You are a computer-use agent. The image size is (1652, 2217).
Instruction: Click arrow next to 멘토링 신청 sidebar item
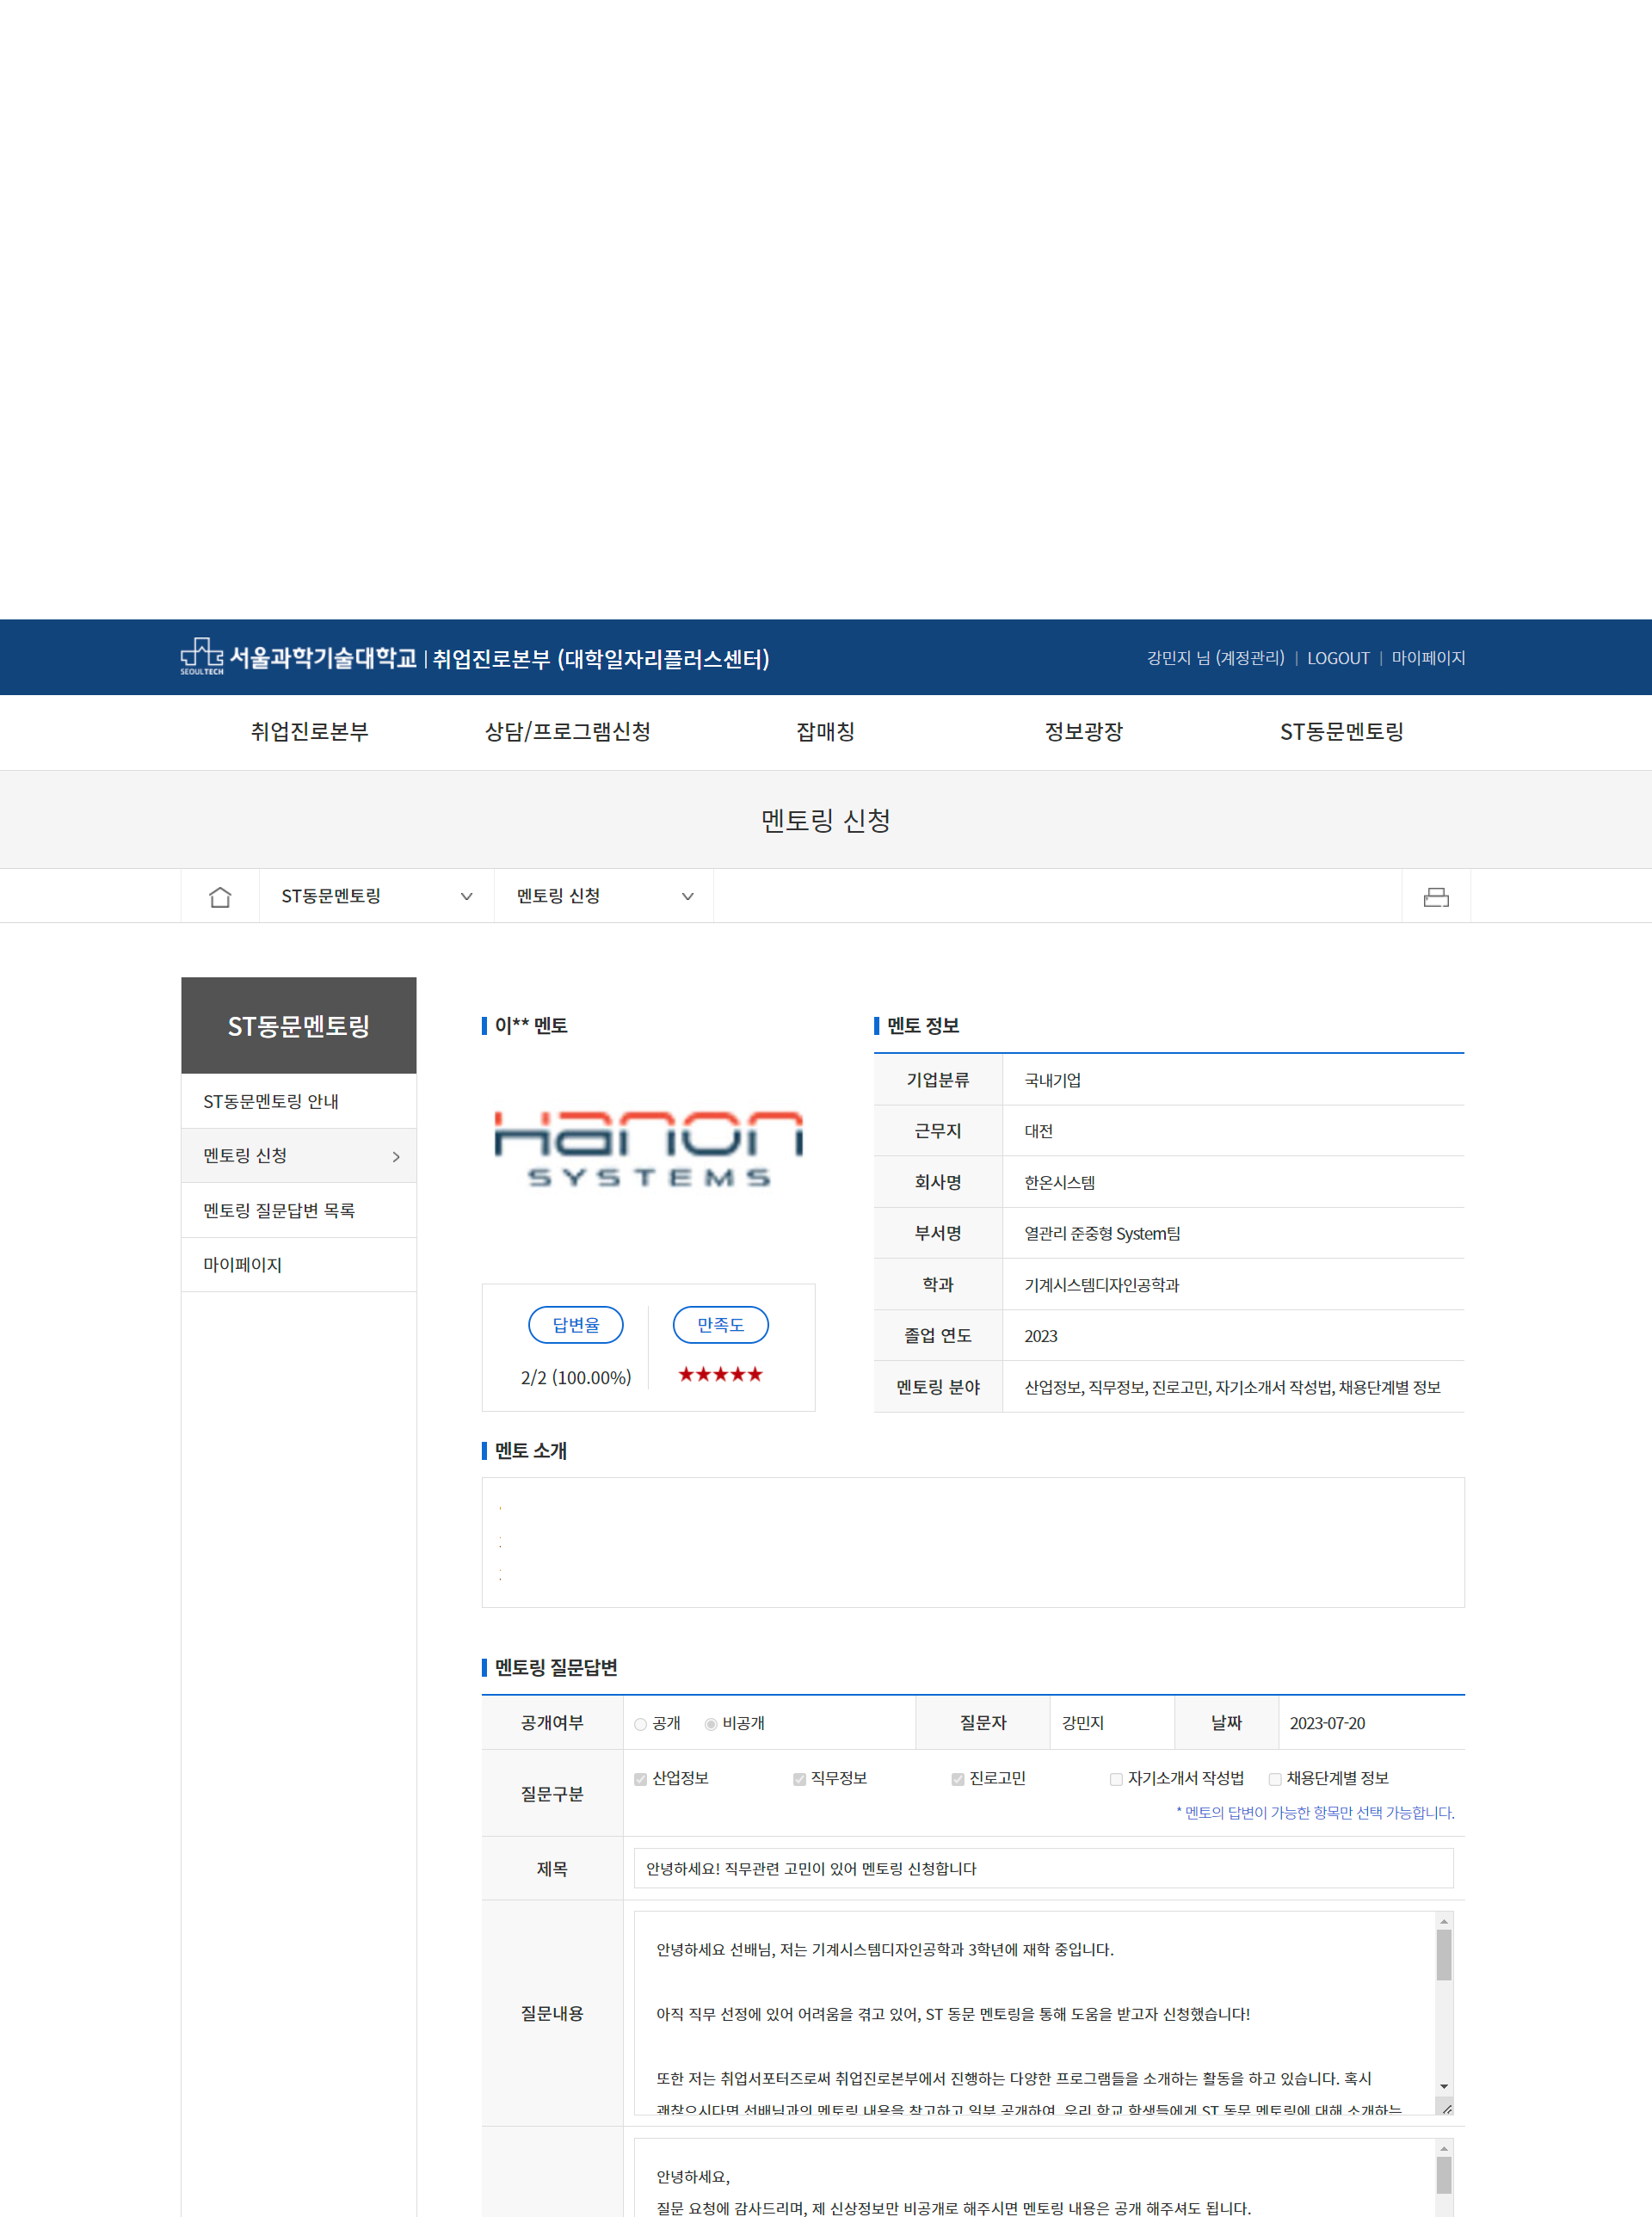click(x=396, y=1157)
